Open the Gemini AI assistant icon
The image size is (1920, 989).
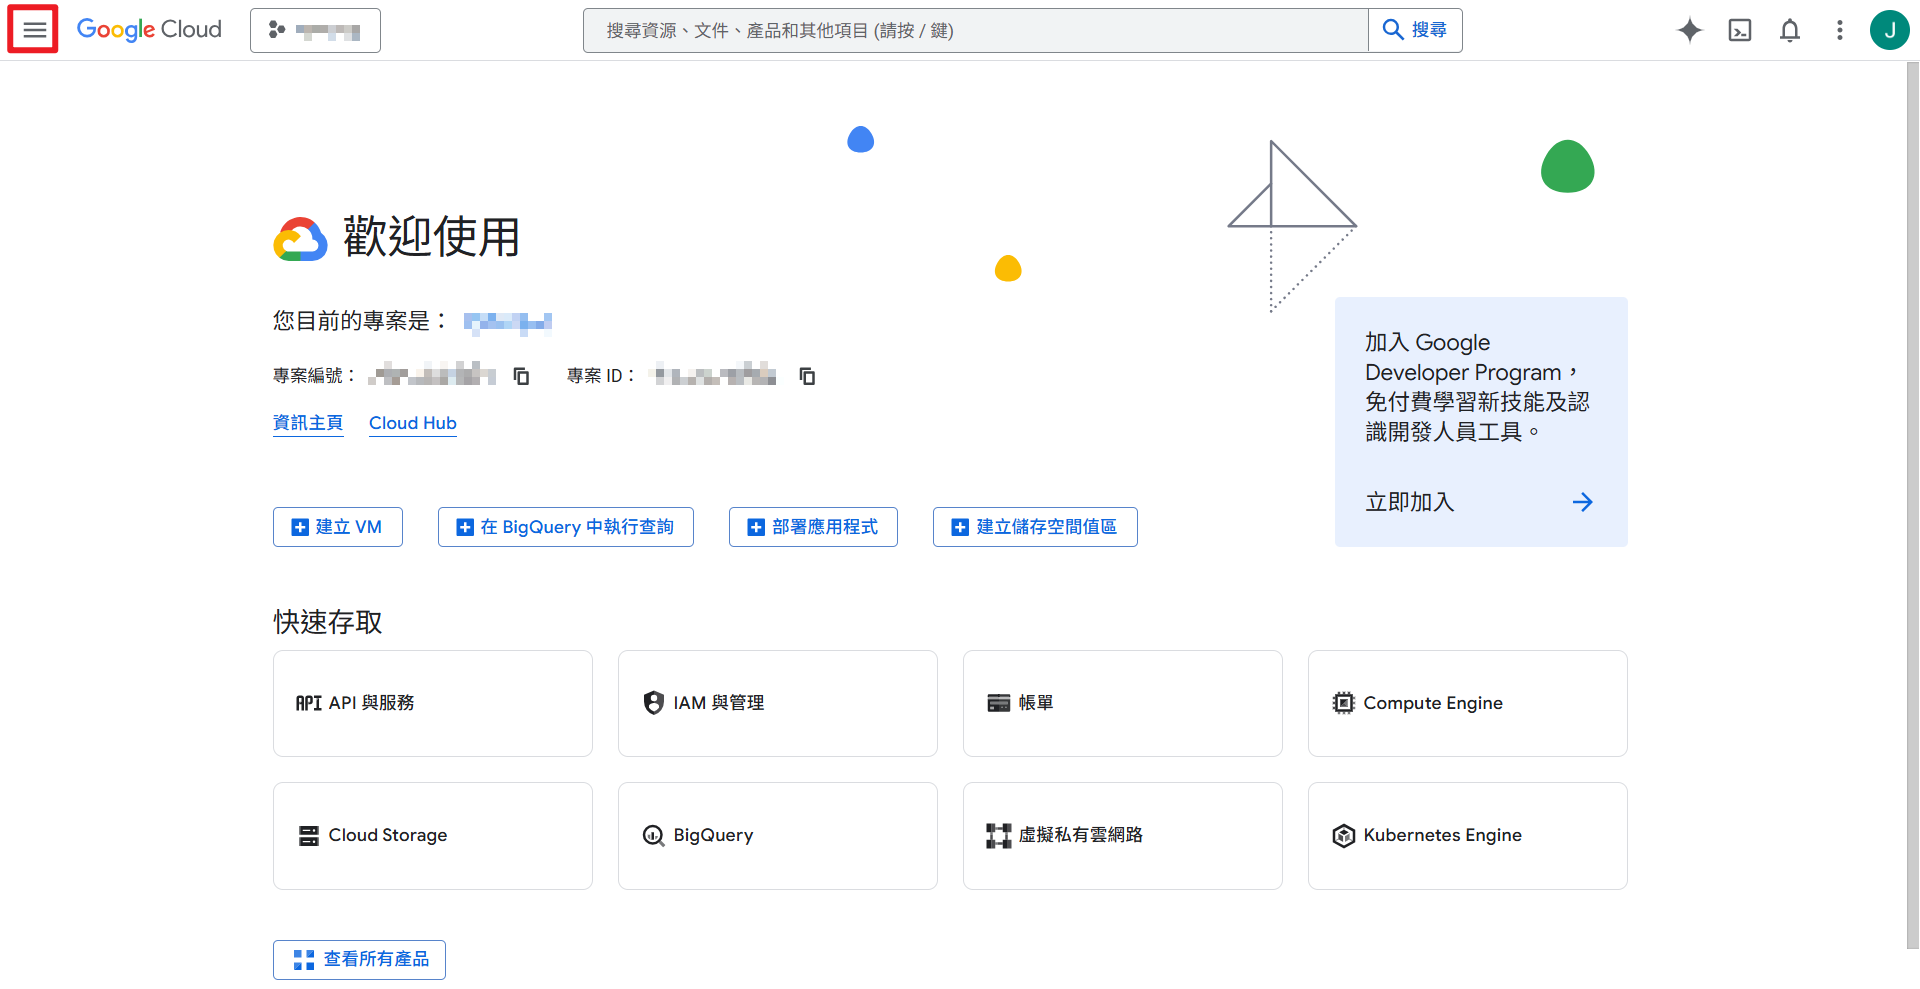pyautogui.click(x=1690, y=30)
